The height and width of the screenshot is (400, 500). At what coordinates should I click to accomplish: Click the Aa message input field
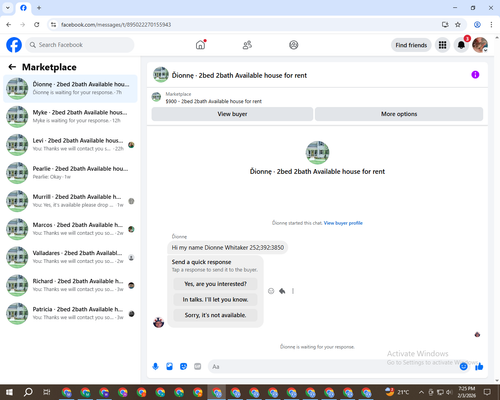(333, 367)
